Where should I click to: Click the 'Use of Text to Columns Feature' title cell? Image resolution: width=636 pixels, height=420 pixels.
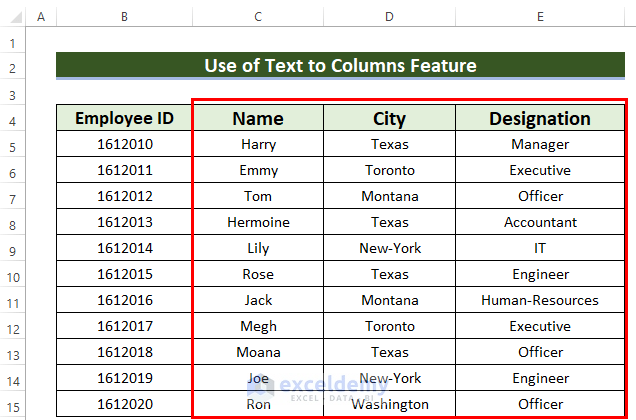(340, 66)
